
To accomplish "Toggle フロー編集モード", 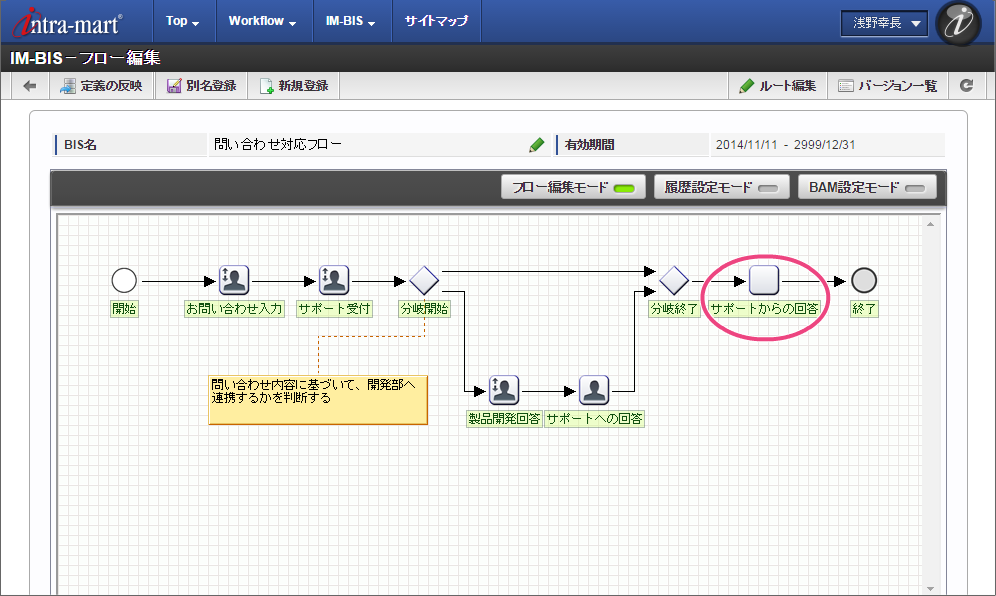I will (574, 187).
